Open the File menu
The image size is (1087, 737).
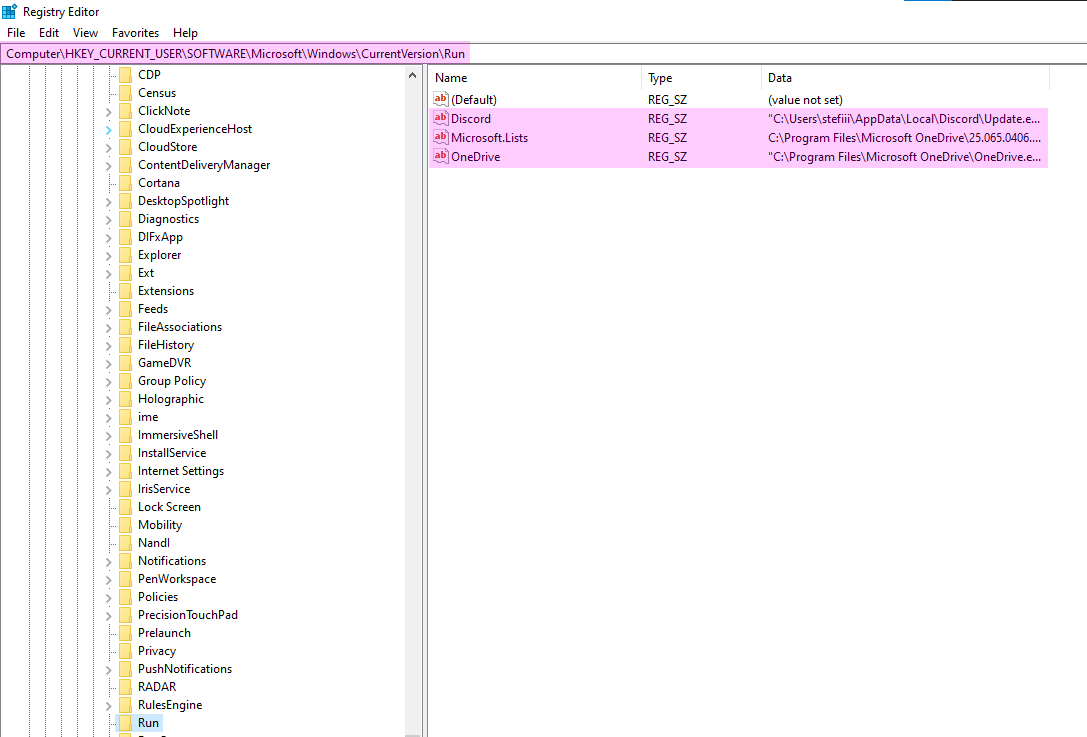pyautogui.click(x=16, y=33)
